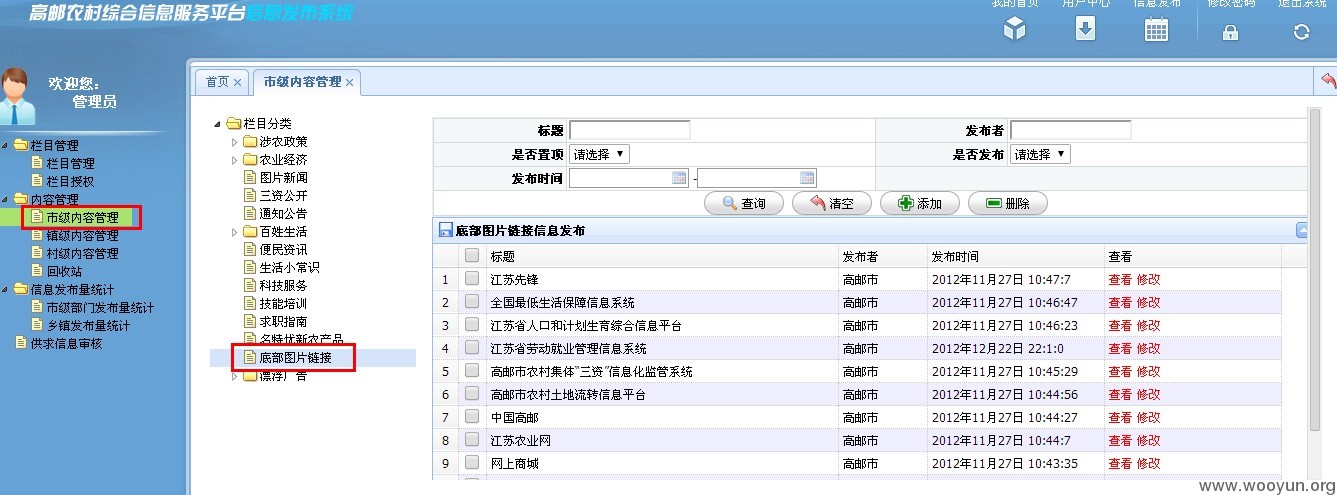Open 回收站 in the sidebar
Image resolution: width=1337 pixels, height=495 pixels.
click(64, 271)
